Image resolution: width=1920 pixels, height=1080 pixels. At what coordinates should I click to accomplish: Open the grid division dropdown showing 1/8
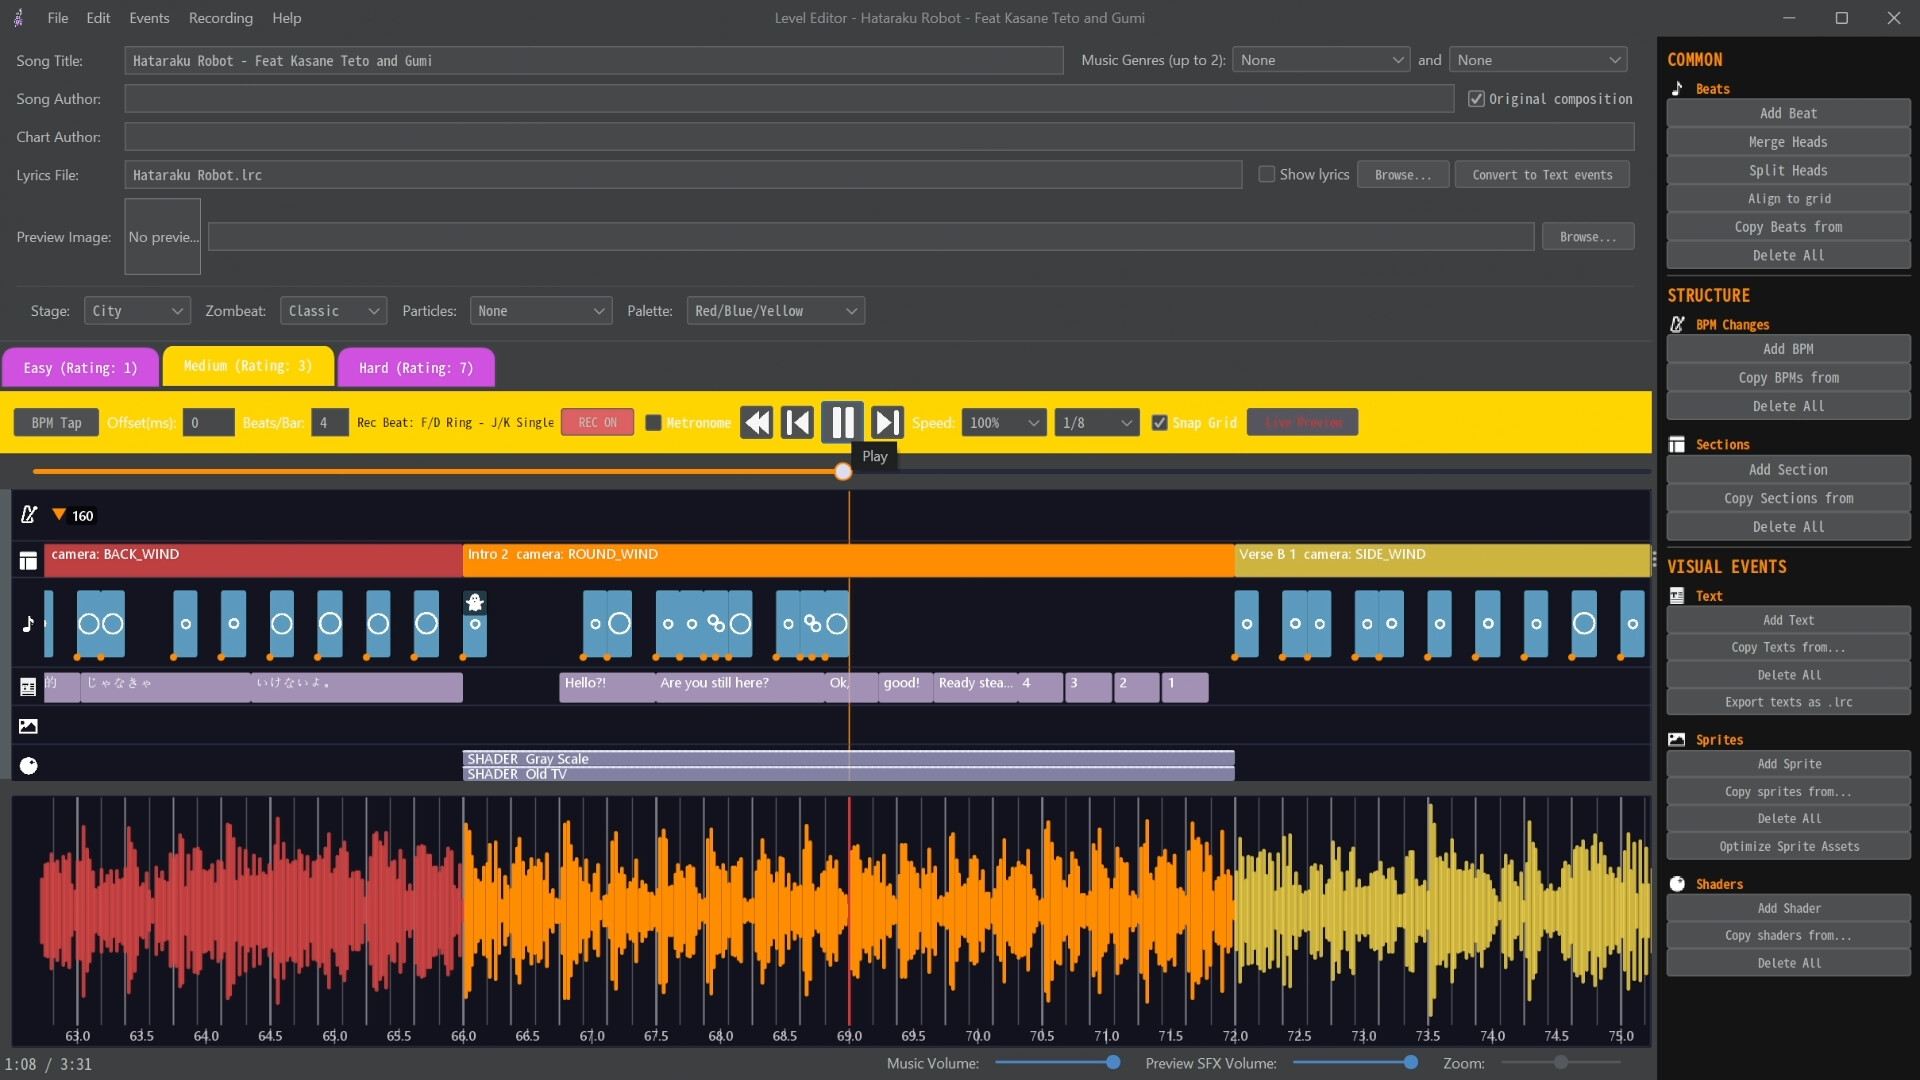(1097, 423)
